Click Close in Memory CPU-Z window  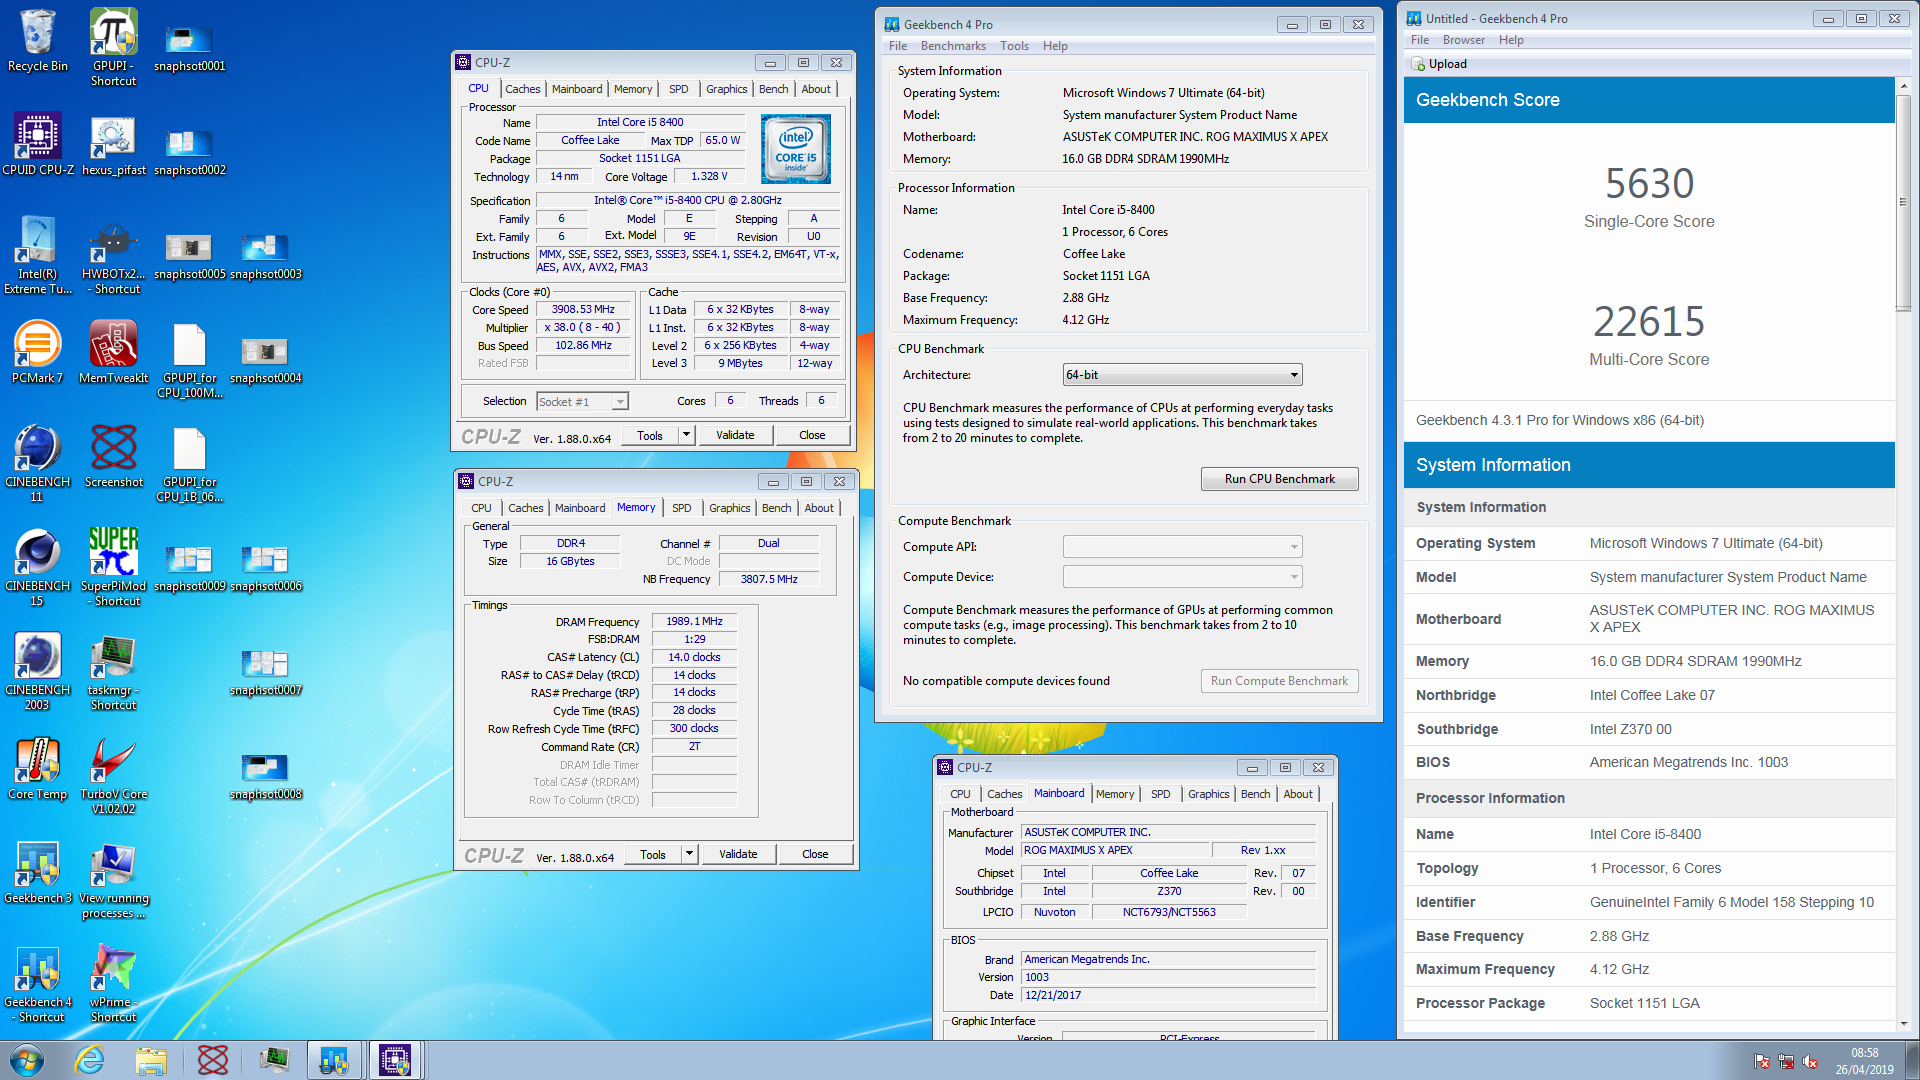[x=815, y=854]
